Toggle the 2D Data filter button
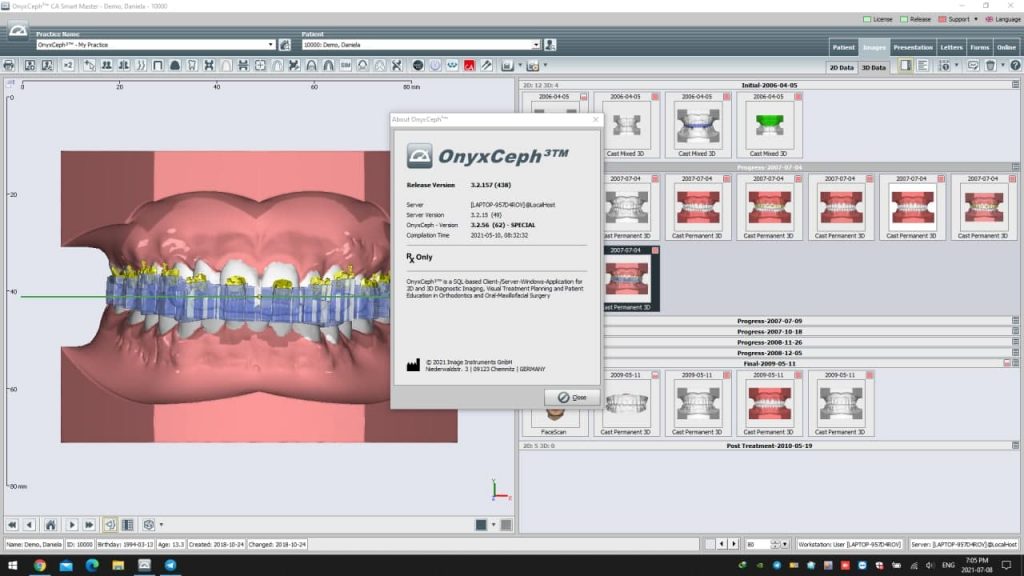 tap(842, 67)
